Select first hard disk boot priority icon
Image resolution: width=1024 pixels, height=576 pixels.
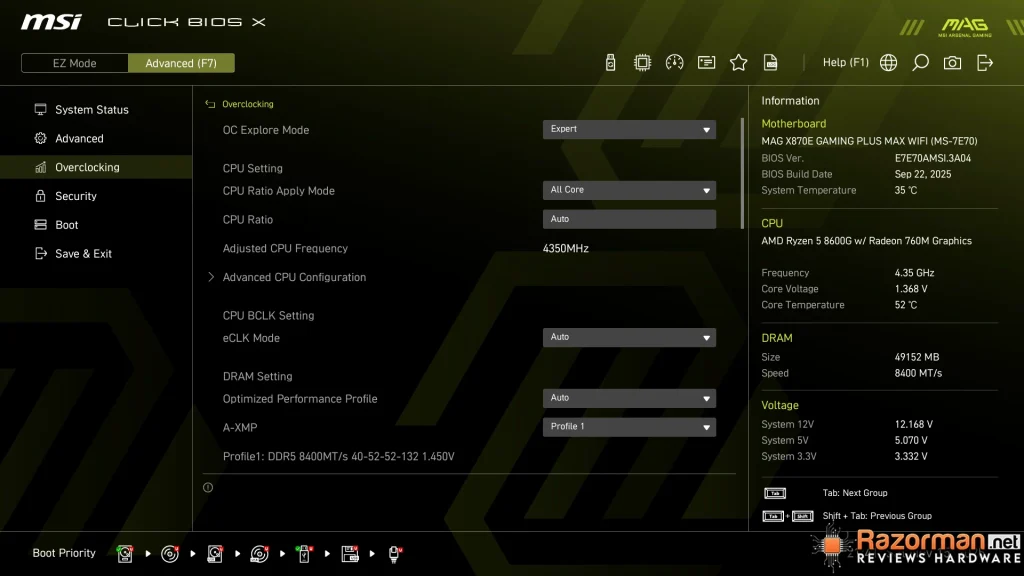125,554
